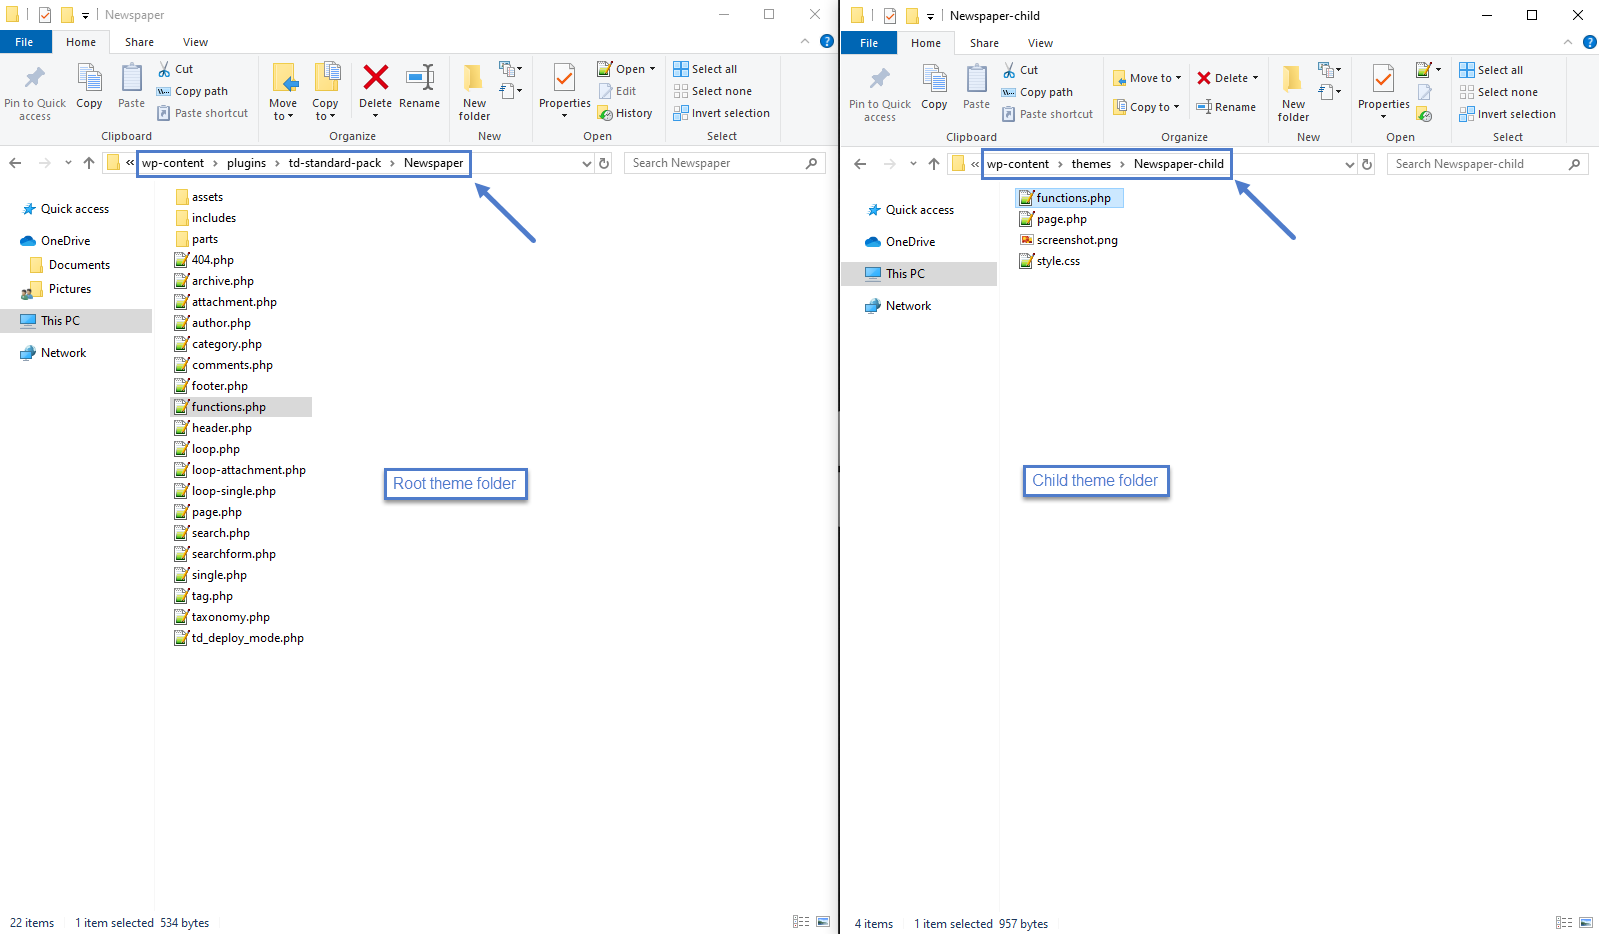The image size is (1599, 934).
Task: Click Paste icon in Newspaper-child window
Action: coord(976,79)
